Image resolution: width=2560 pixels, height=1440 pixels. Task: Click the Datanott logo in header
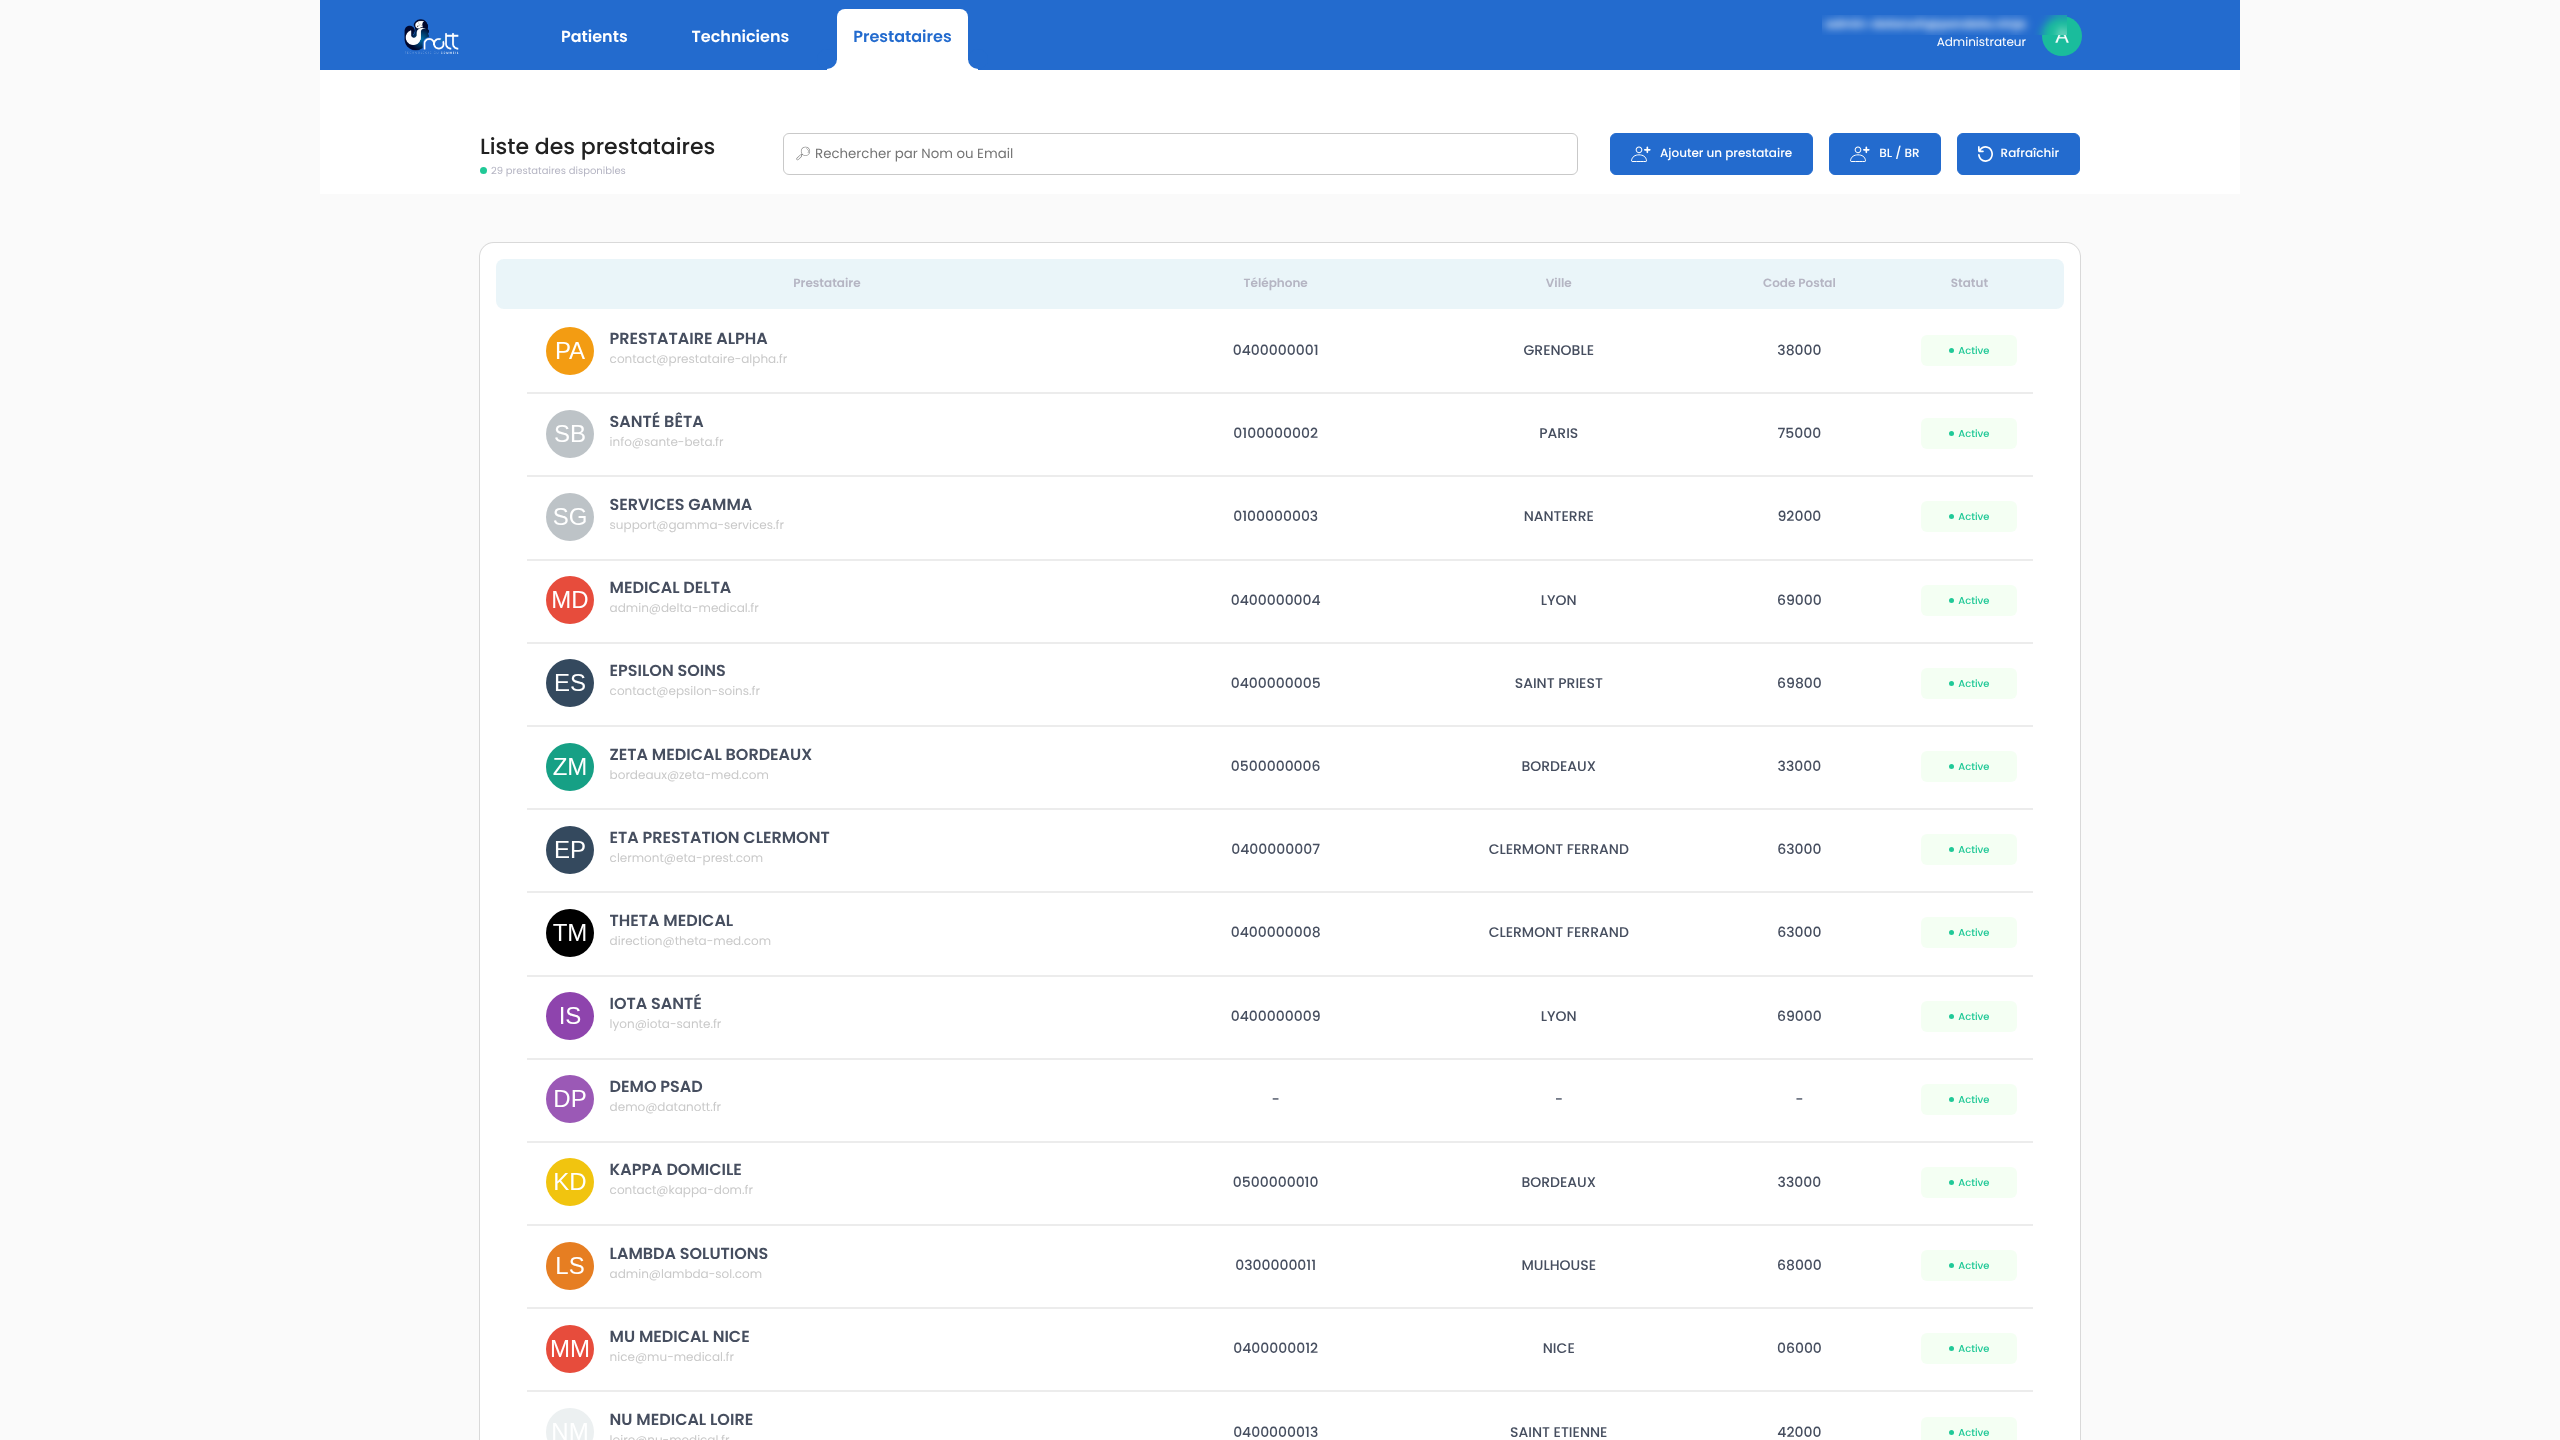coord(431,37)
